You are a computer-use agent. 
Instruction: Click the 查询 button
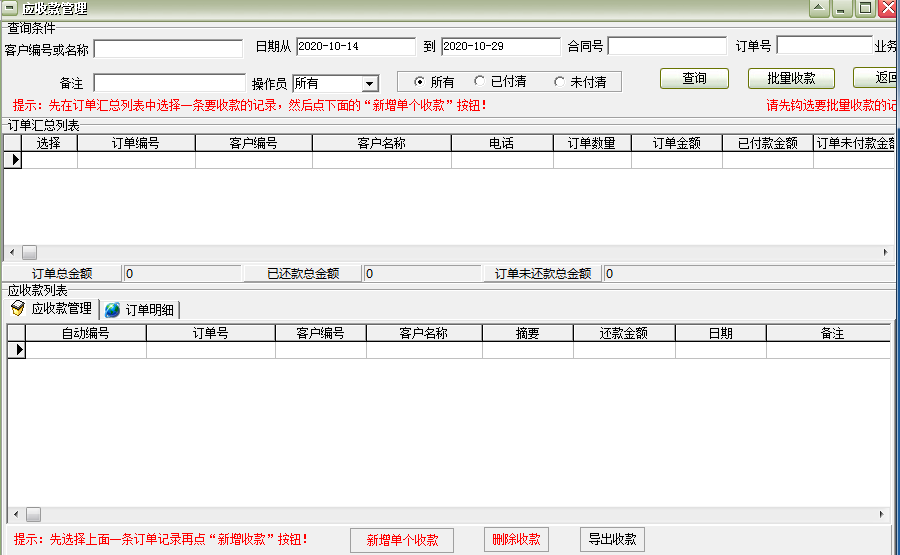694,79
